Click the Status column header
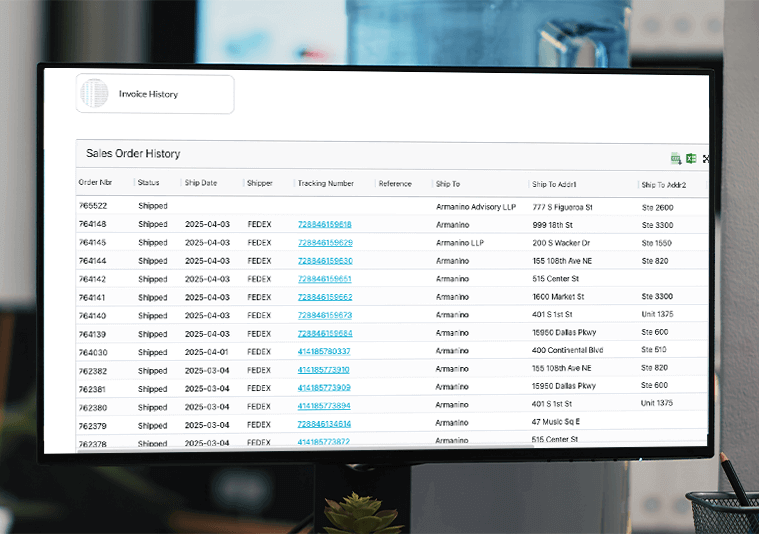 coord(148,183)
